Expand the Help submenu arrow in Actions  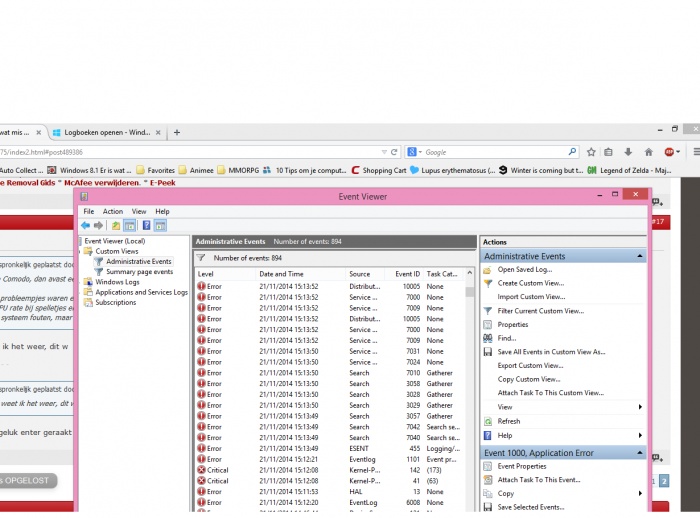click(640, 435)
